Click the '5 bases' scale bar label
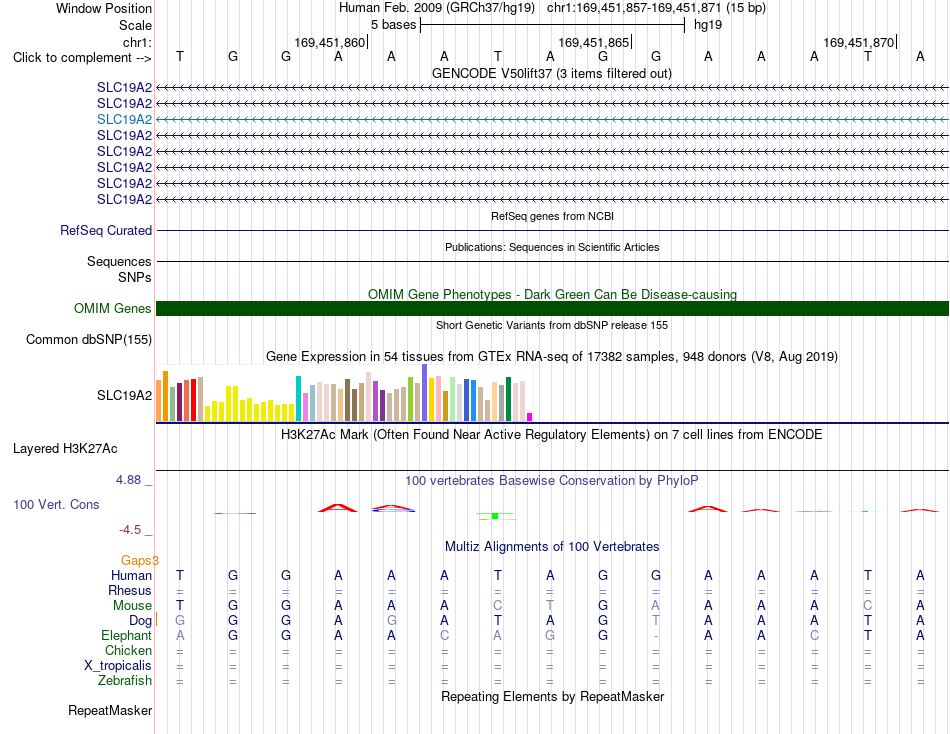 (394, 25)
